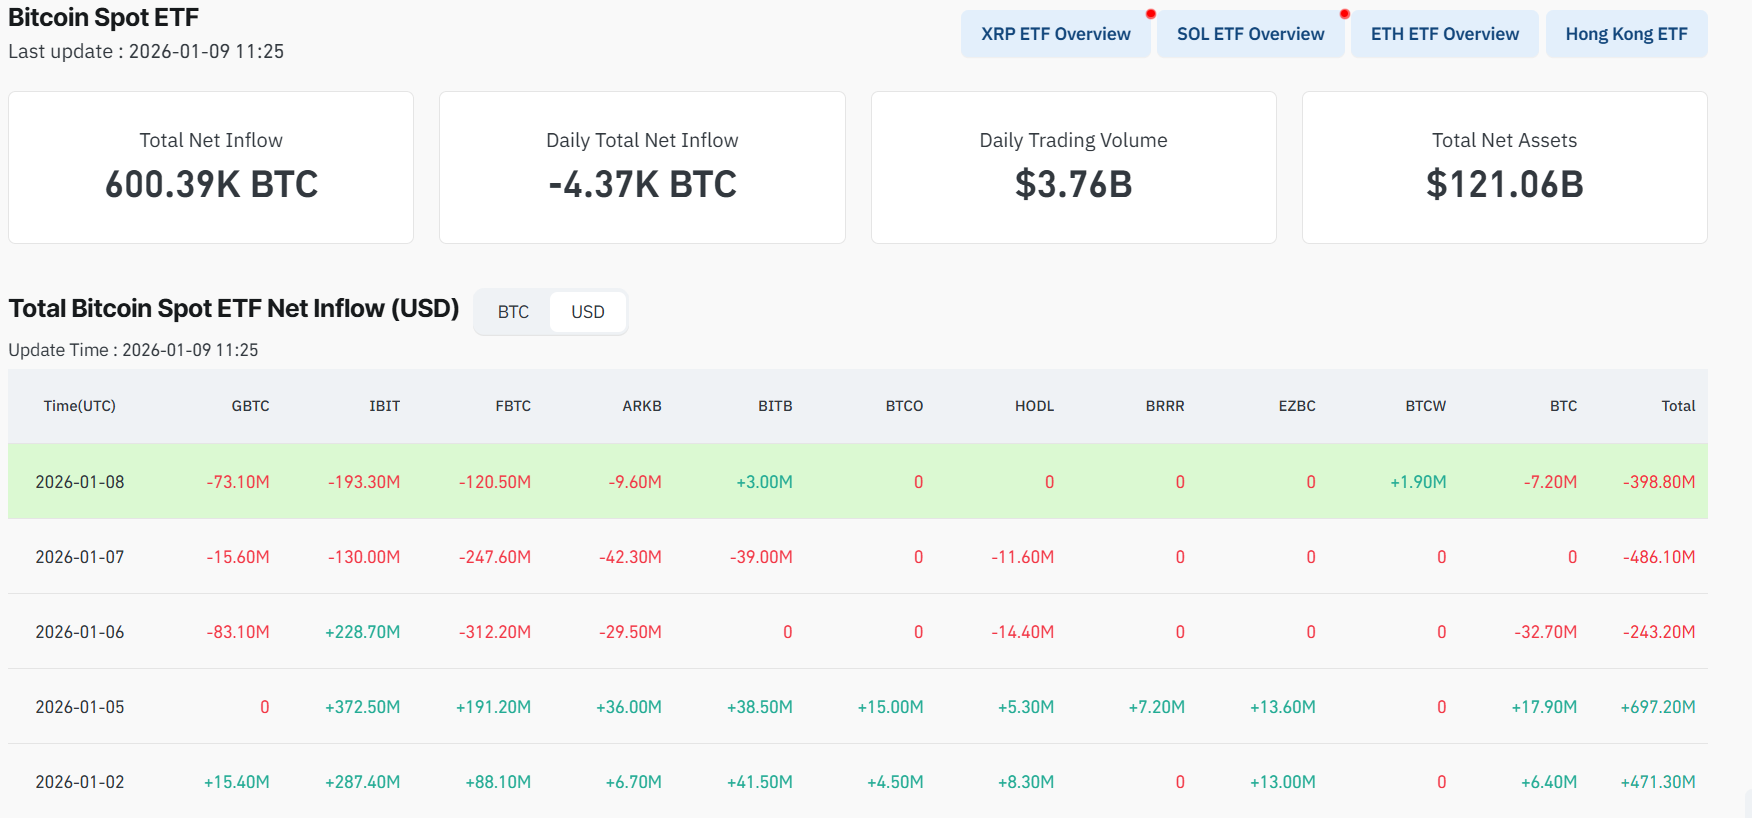The width and height of the screenshot is (1752, 818).
Task: Switch net inflow units to BTC
Action: click(x=513, y=312)
